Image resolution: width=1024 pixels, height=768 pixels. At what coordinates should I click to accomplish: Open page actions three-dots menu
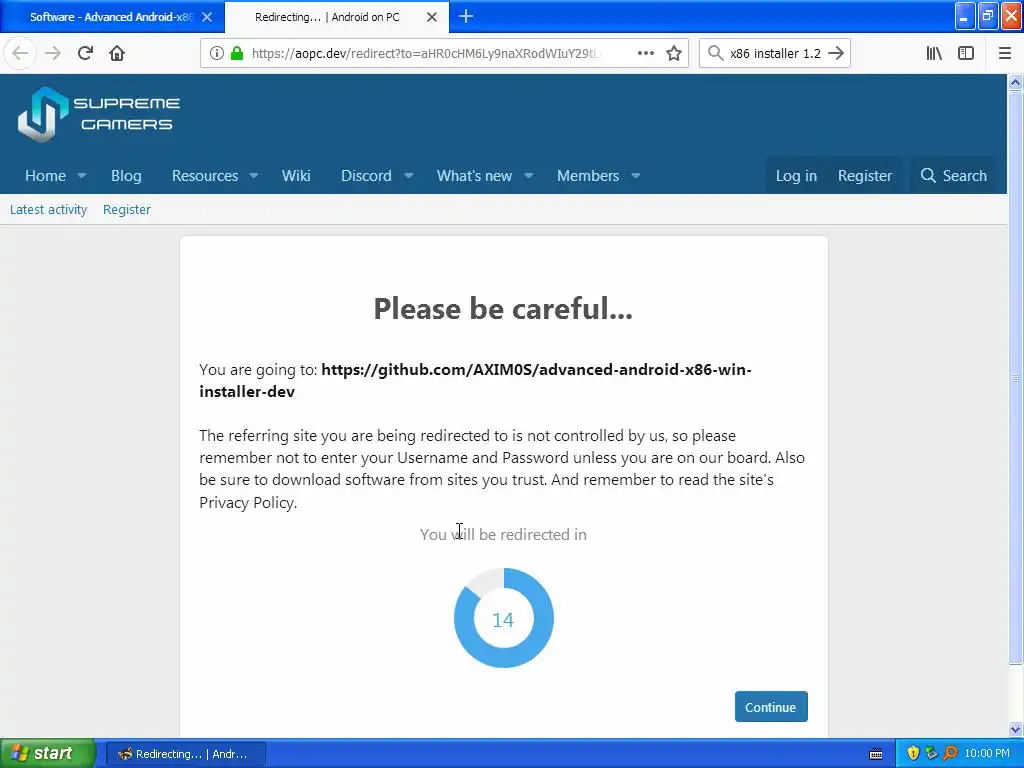click(x=645, y=53)
